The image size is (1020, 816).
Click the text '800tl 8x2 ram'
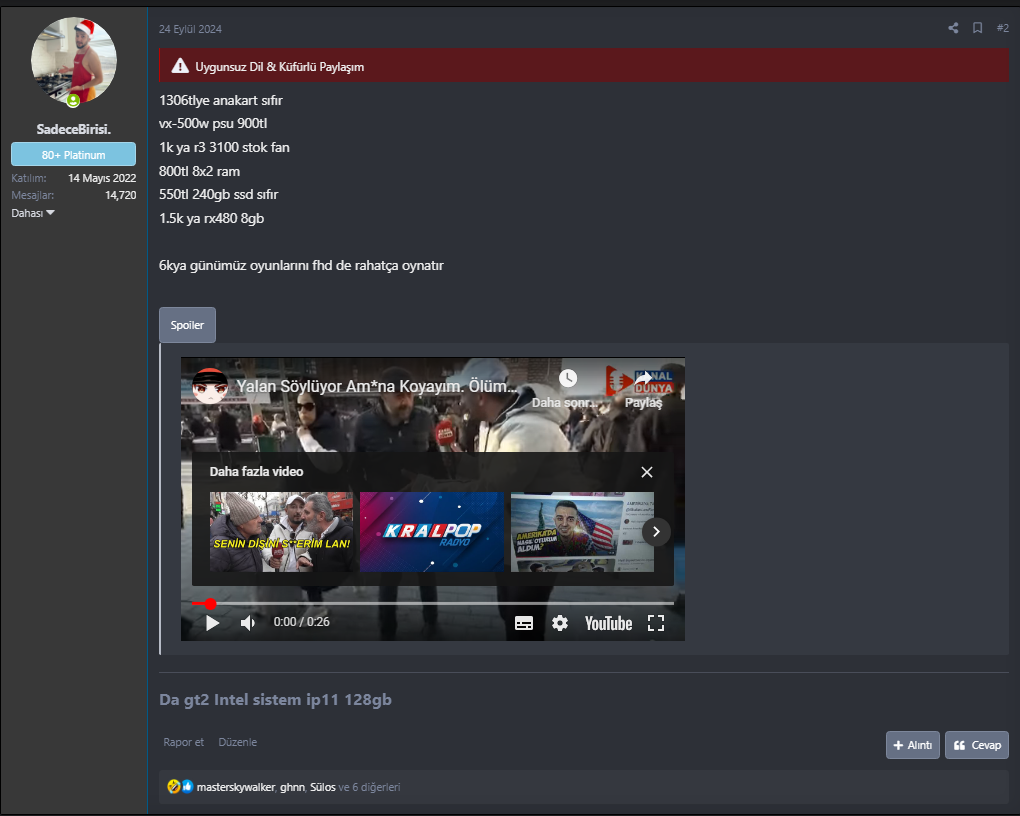[199, 171]
